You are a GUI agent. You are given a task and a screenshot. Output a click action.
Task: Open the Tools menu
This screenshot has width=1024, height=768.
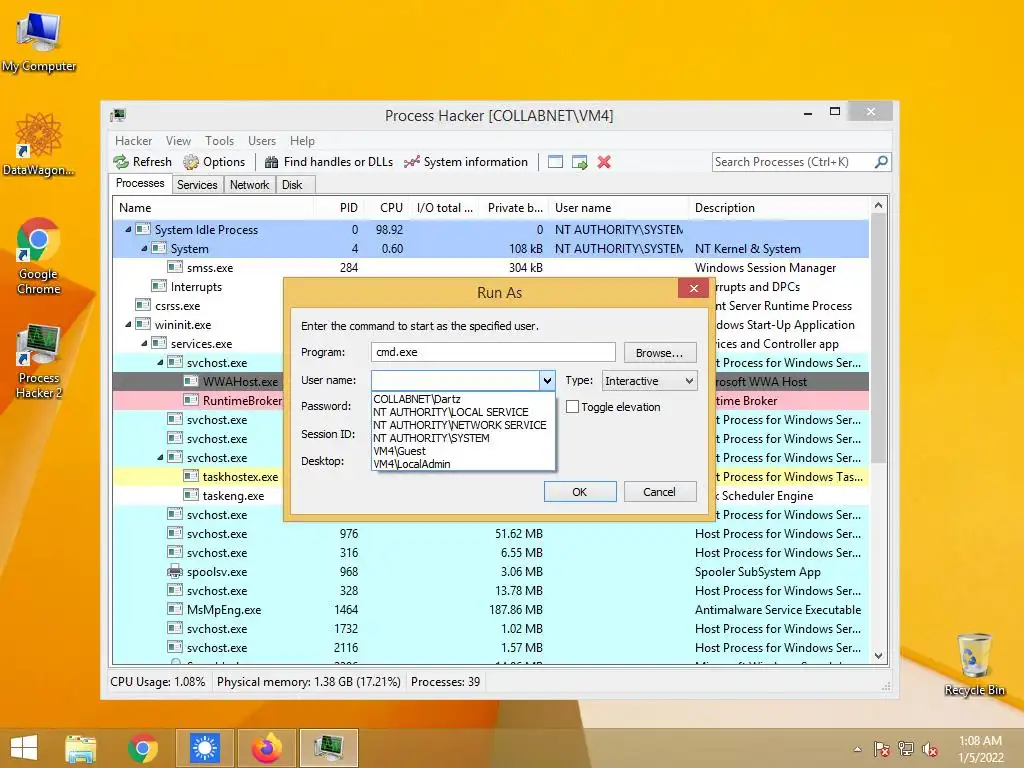219,141
